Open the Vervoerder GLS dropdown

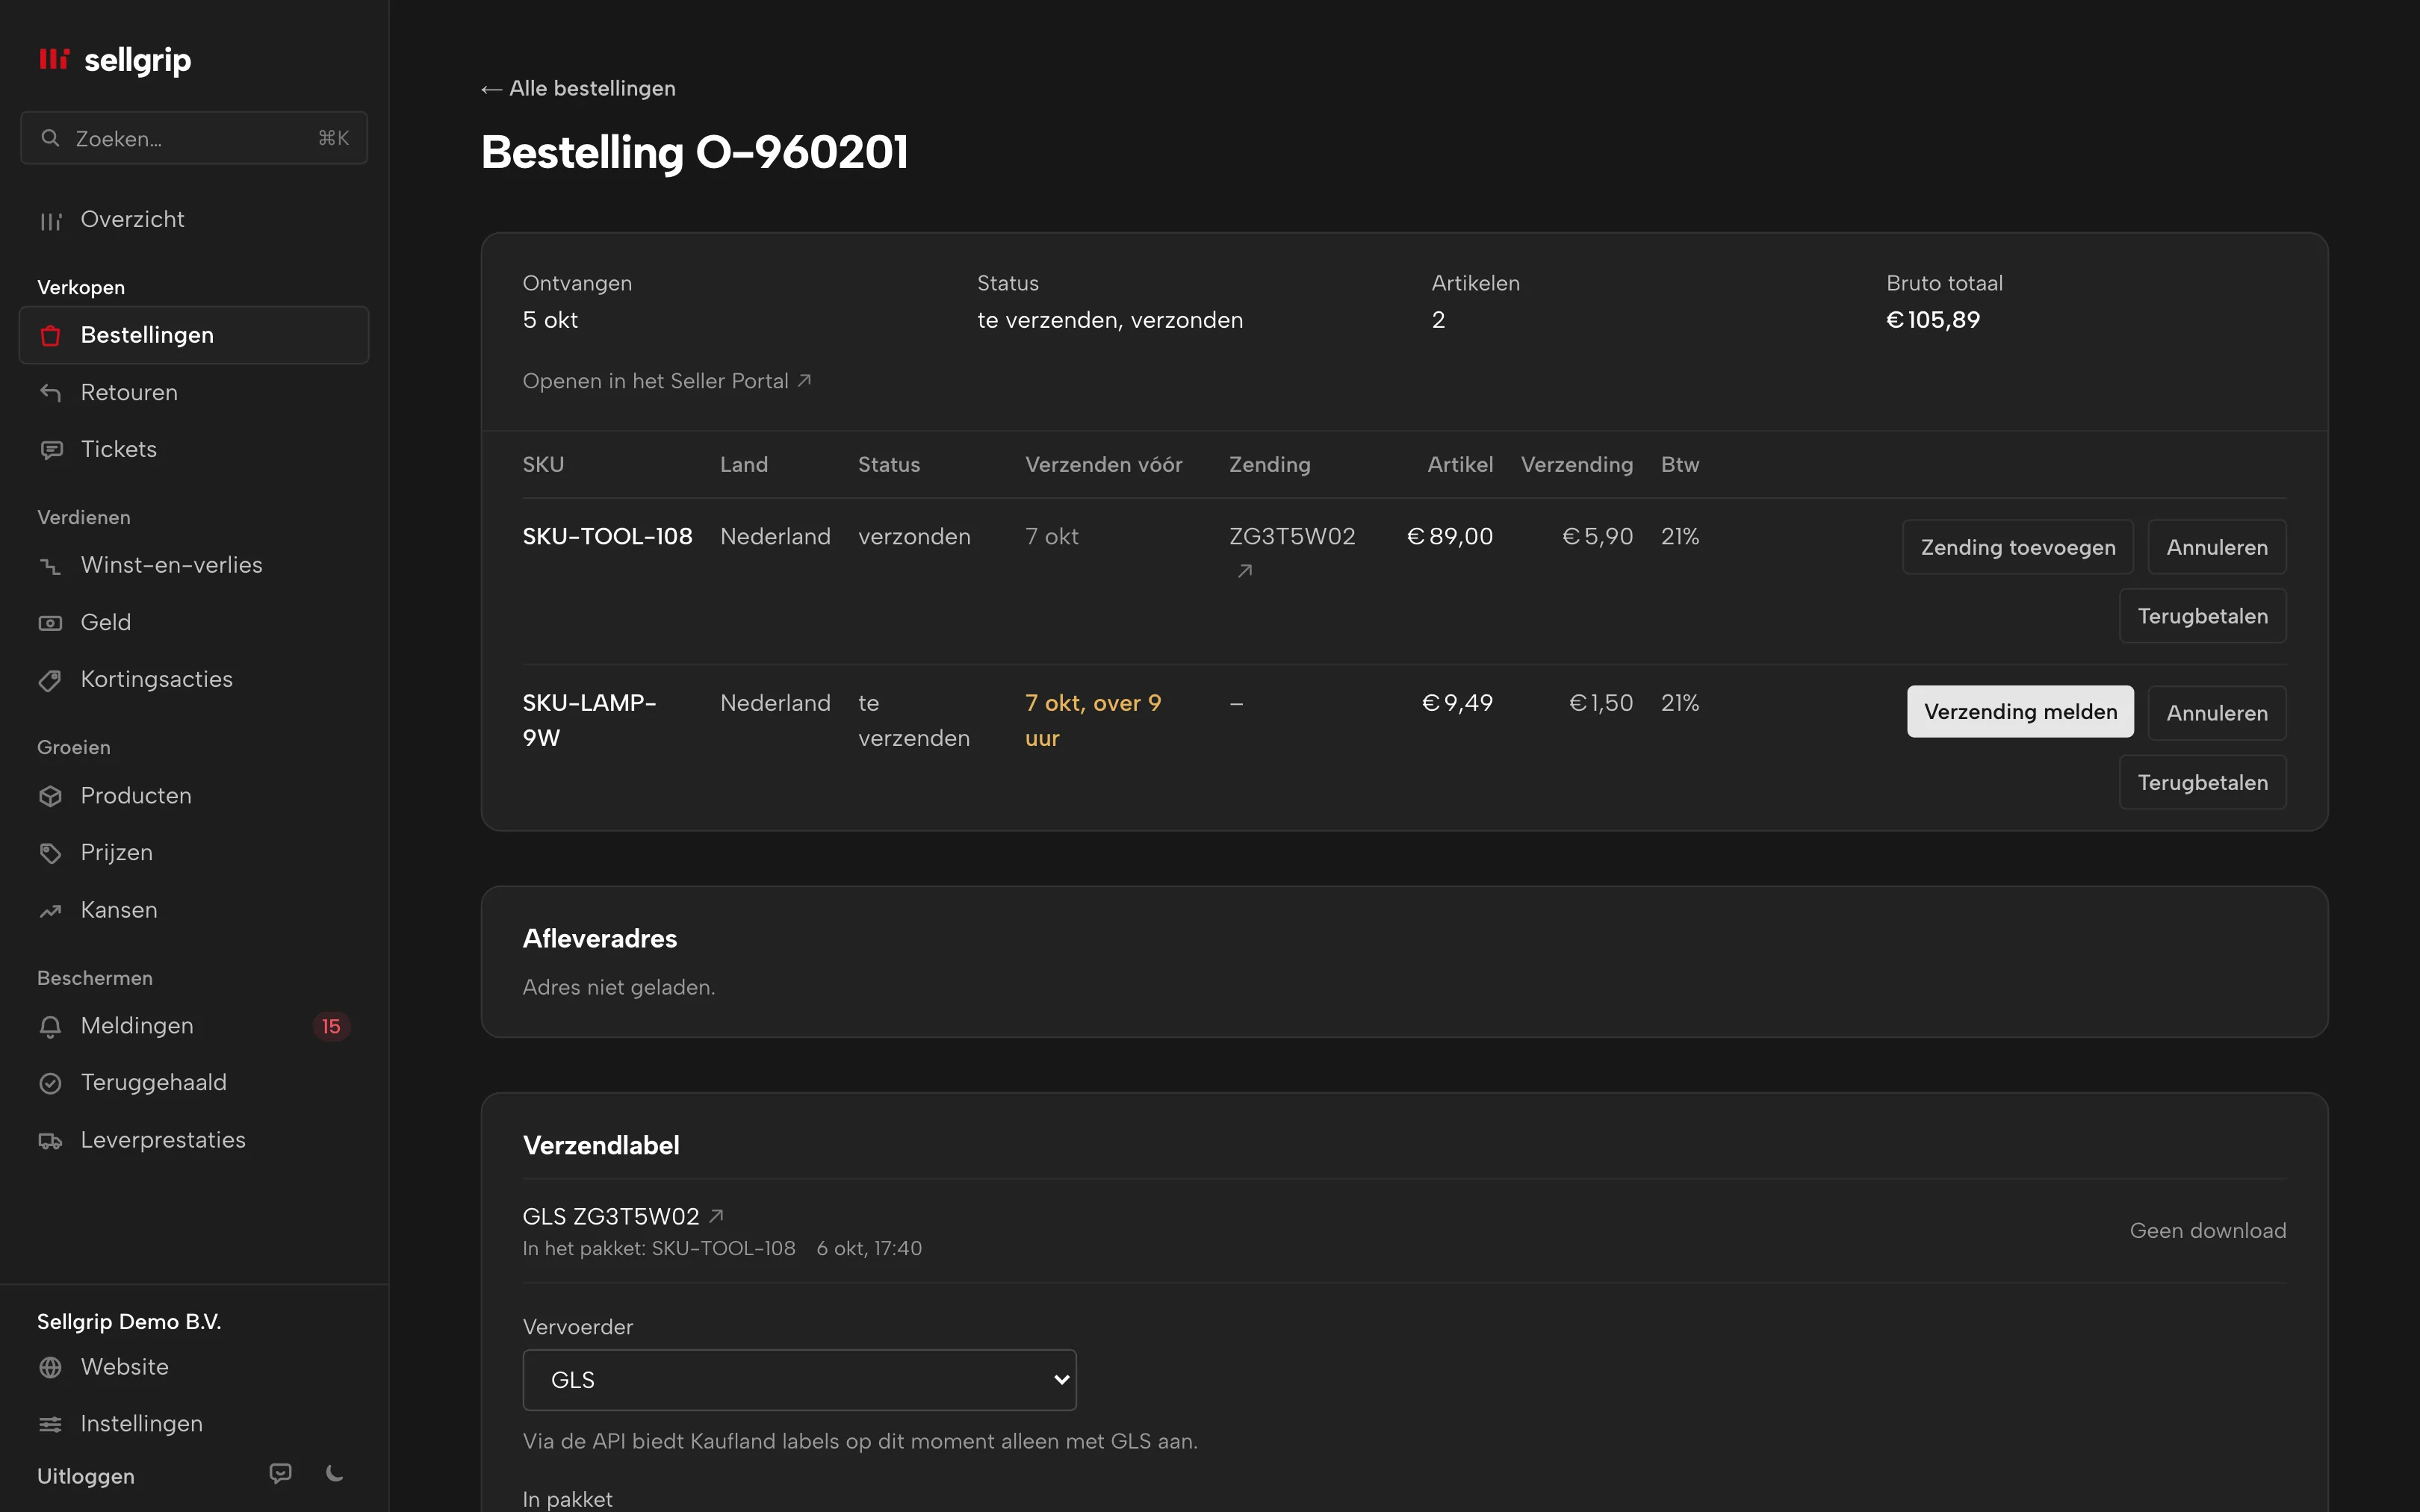tap(799, 1380)
